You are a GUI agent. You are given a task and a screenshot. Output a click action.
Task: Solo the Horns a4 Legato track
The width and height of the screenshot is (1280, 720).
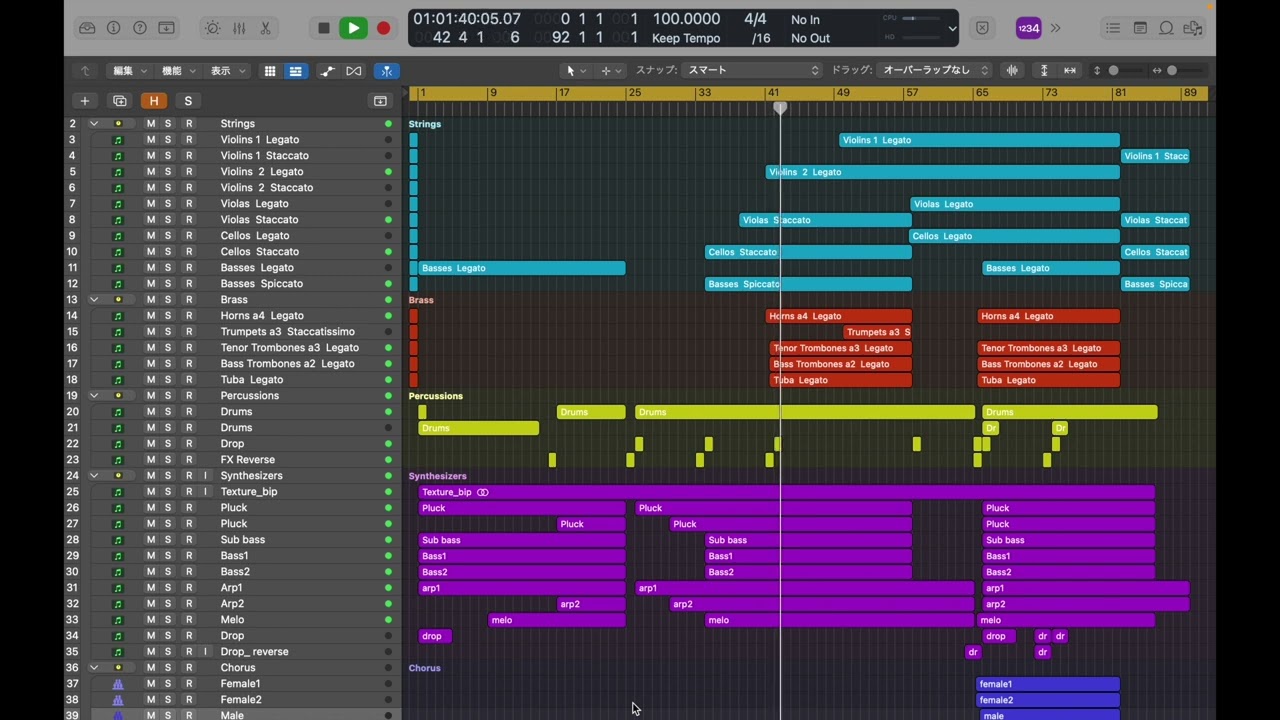(x=168, y=316)
